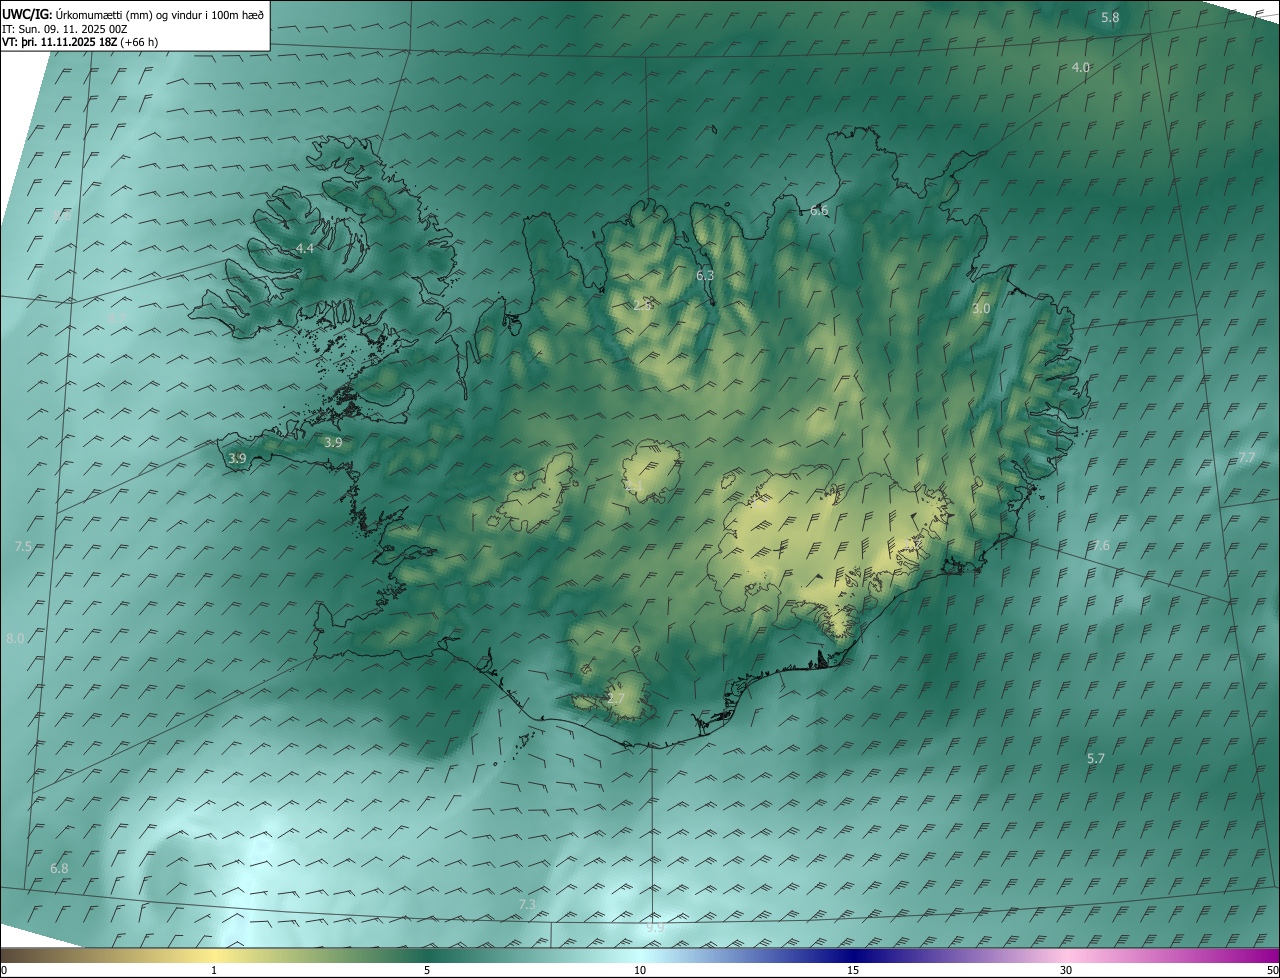
Task: Click the 2.7 value on the southern glacier
Action: 615,699
